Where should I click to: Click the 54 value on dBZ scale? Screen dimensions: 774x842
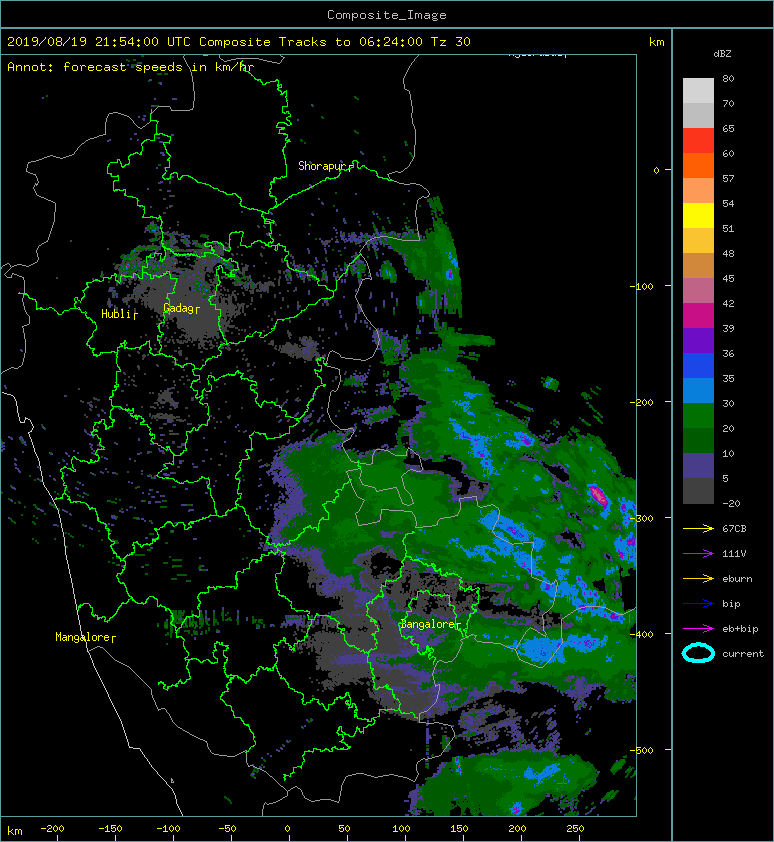728,203
